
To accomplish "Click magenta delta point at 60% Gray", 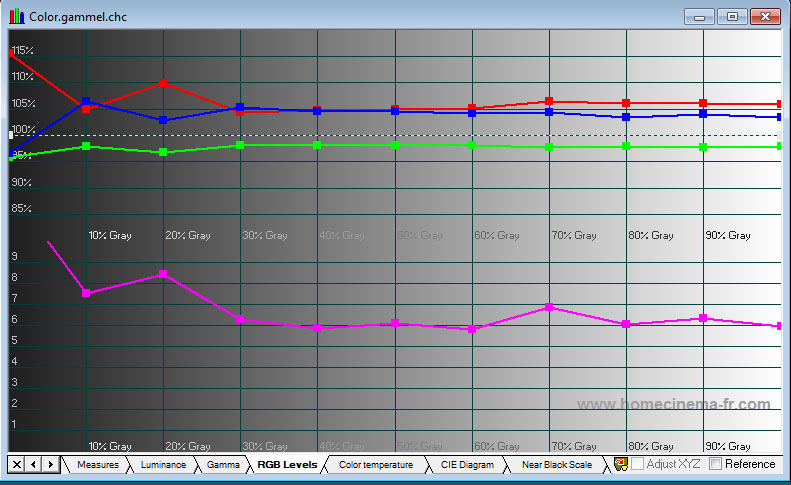I will click(x=472, y=329).
